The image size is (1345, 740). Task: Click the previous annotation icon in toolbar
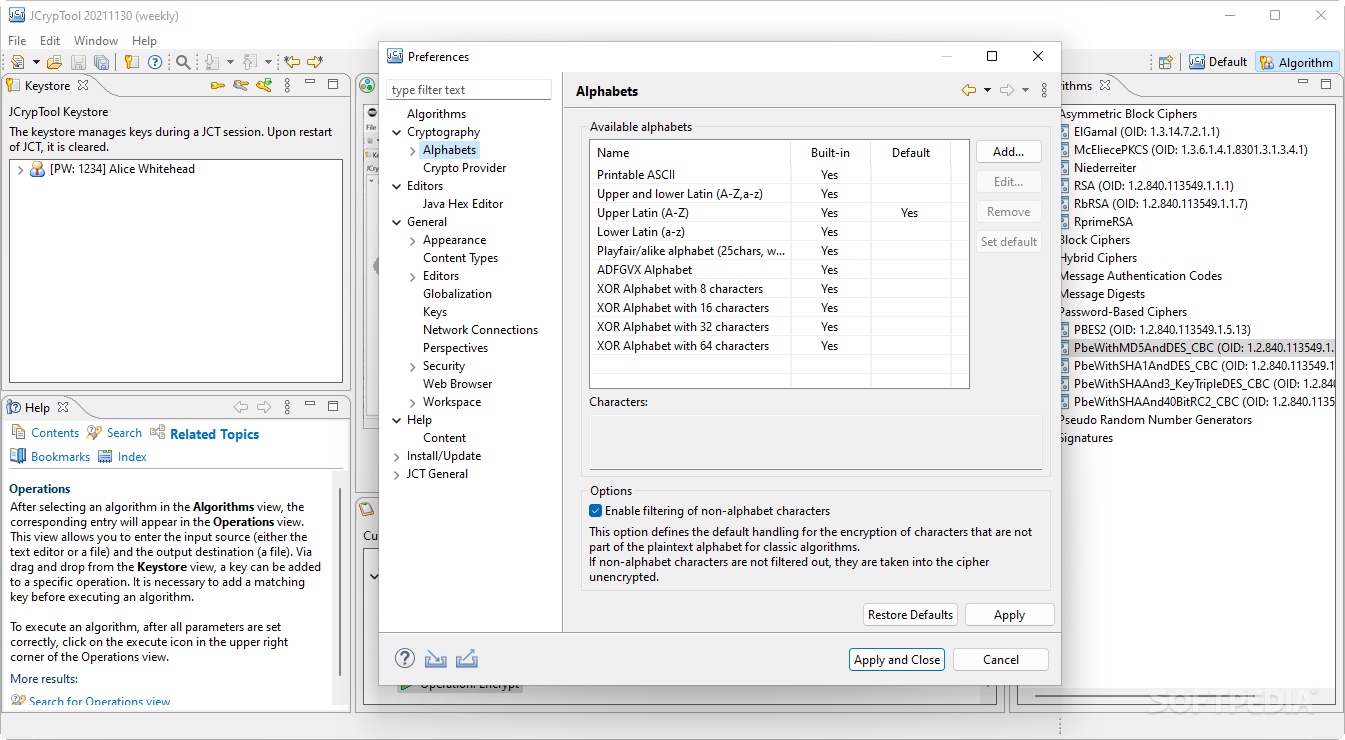coord(250,62)
